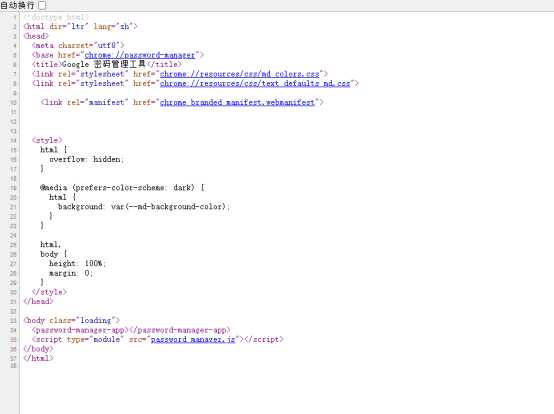Open the chrome_branded_manifest.webmanifest link
The height and width of the screenshot is (414, 554).
(x=237, y=102)
